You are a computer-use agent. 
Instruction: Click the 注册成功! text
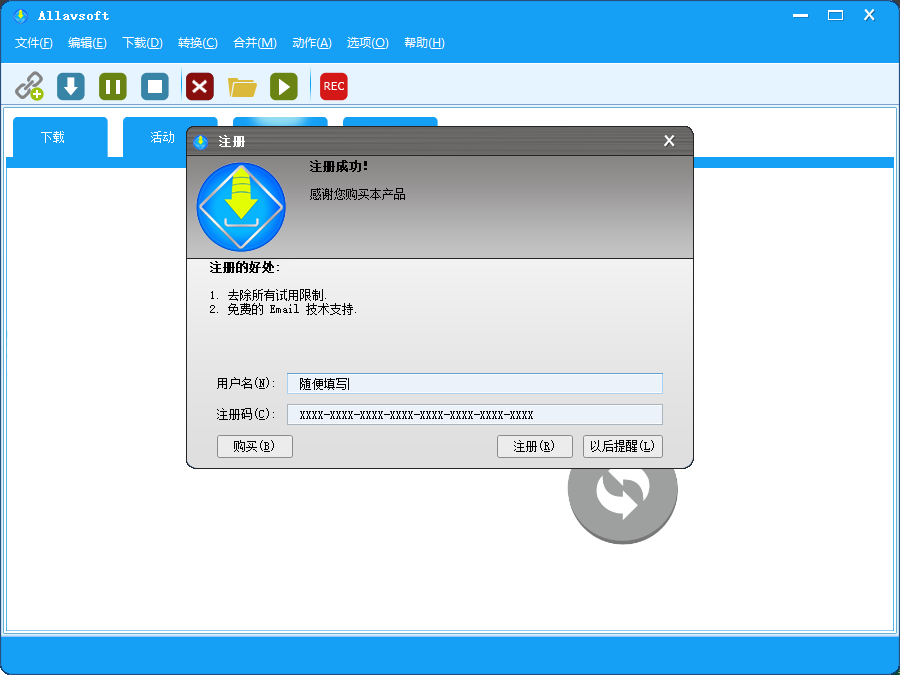point(339,167)
